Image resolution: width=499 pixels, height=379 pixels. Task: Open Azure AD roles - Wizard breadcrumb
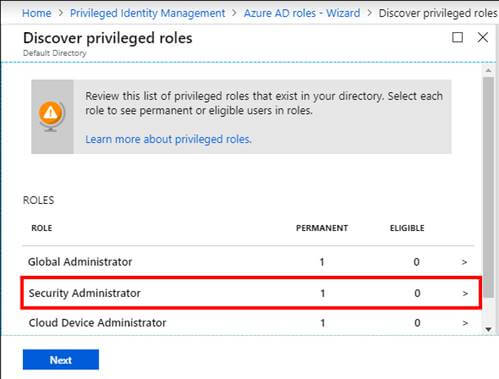(302, 13)
